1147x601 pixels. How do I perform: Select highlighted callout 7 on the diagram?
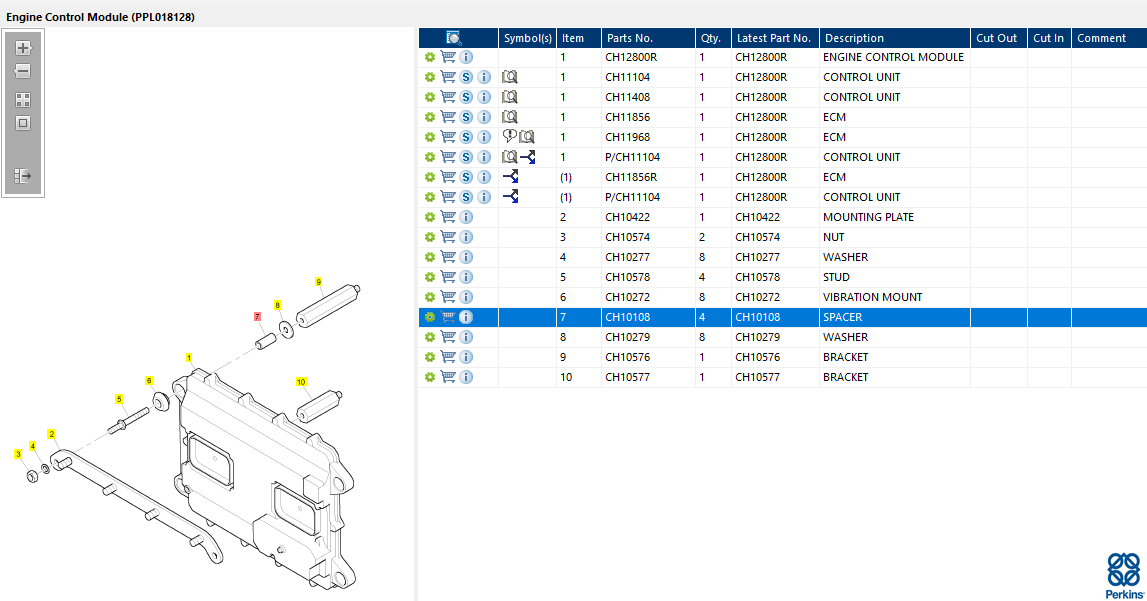[x=257, y=317]
